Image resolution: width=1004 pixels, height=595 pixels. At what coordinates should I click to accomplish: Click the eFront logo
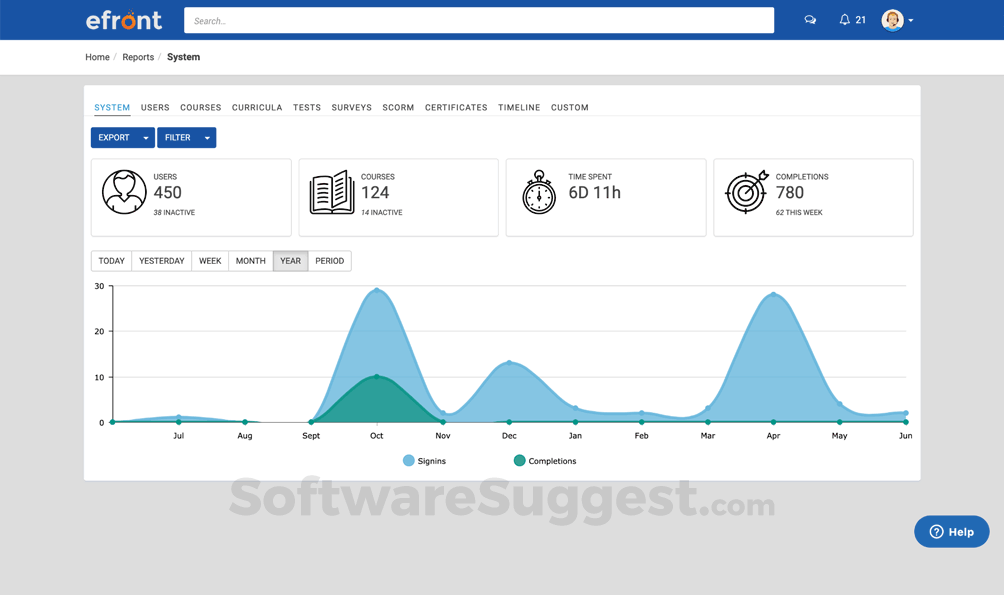124,19
